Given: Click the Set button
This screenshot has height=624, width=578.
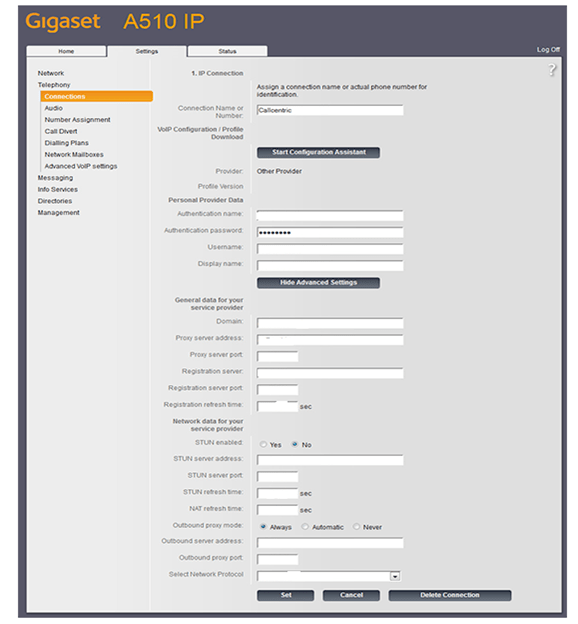Looking at the screenshot, I should pos(285,595).
